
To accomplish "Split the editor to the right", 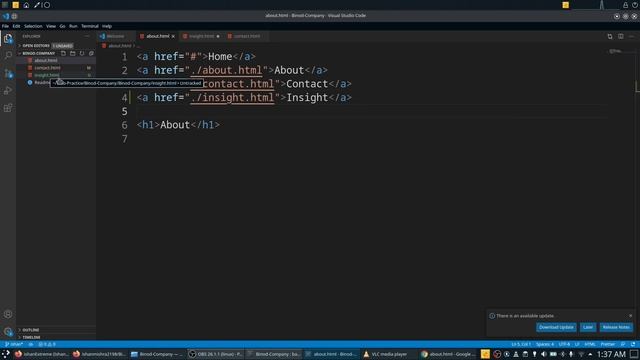I will click(620, 36).
